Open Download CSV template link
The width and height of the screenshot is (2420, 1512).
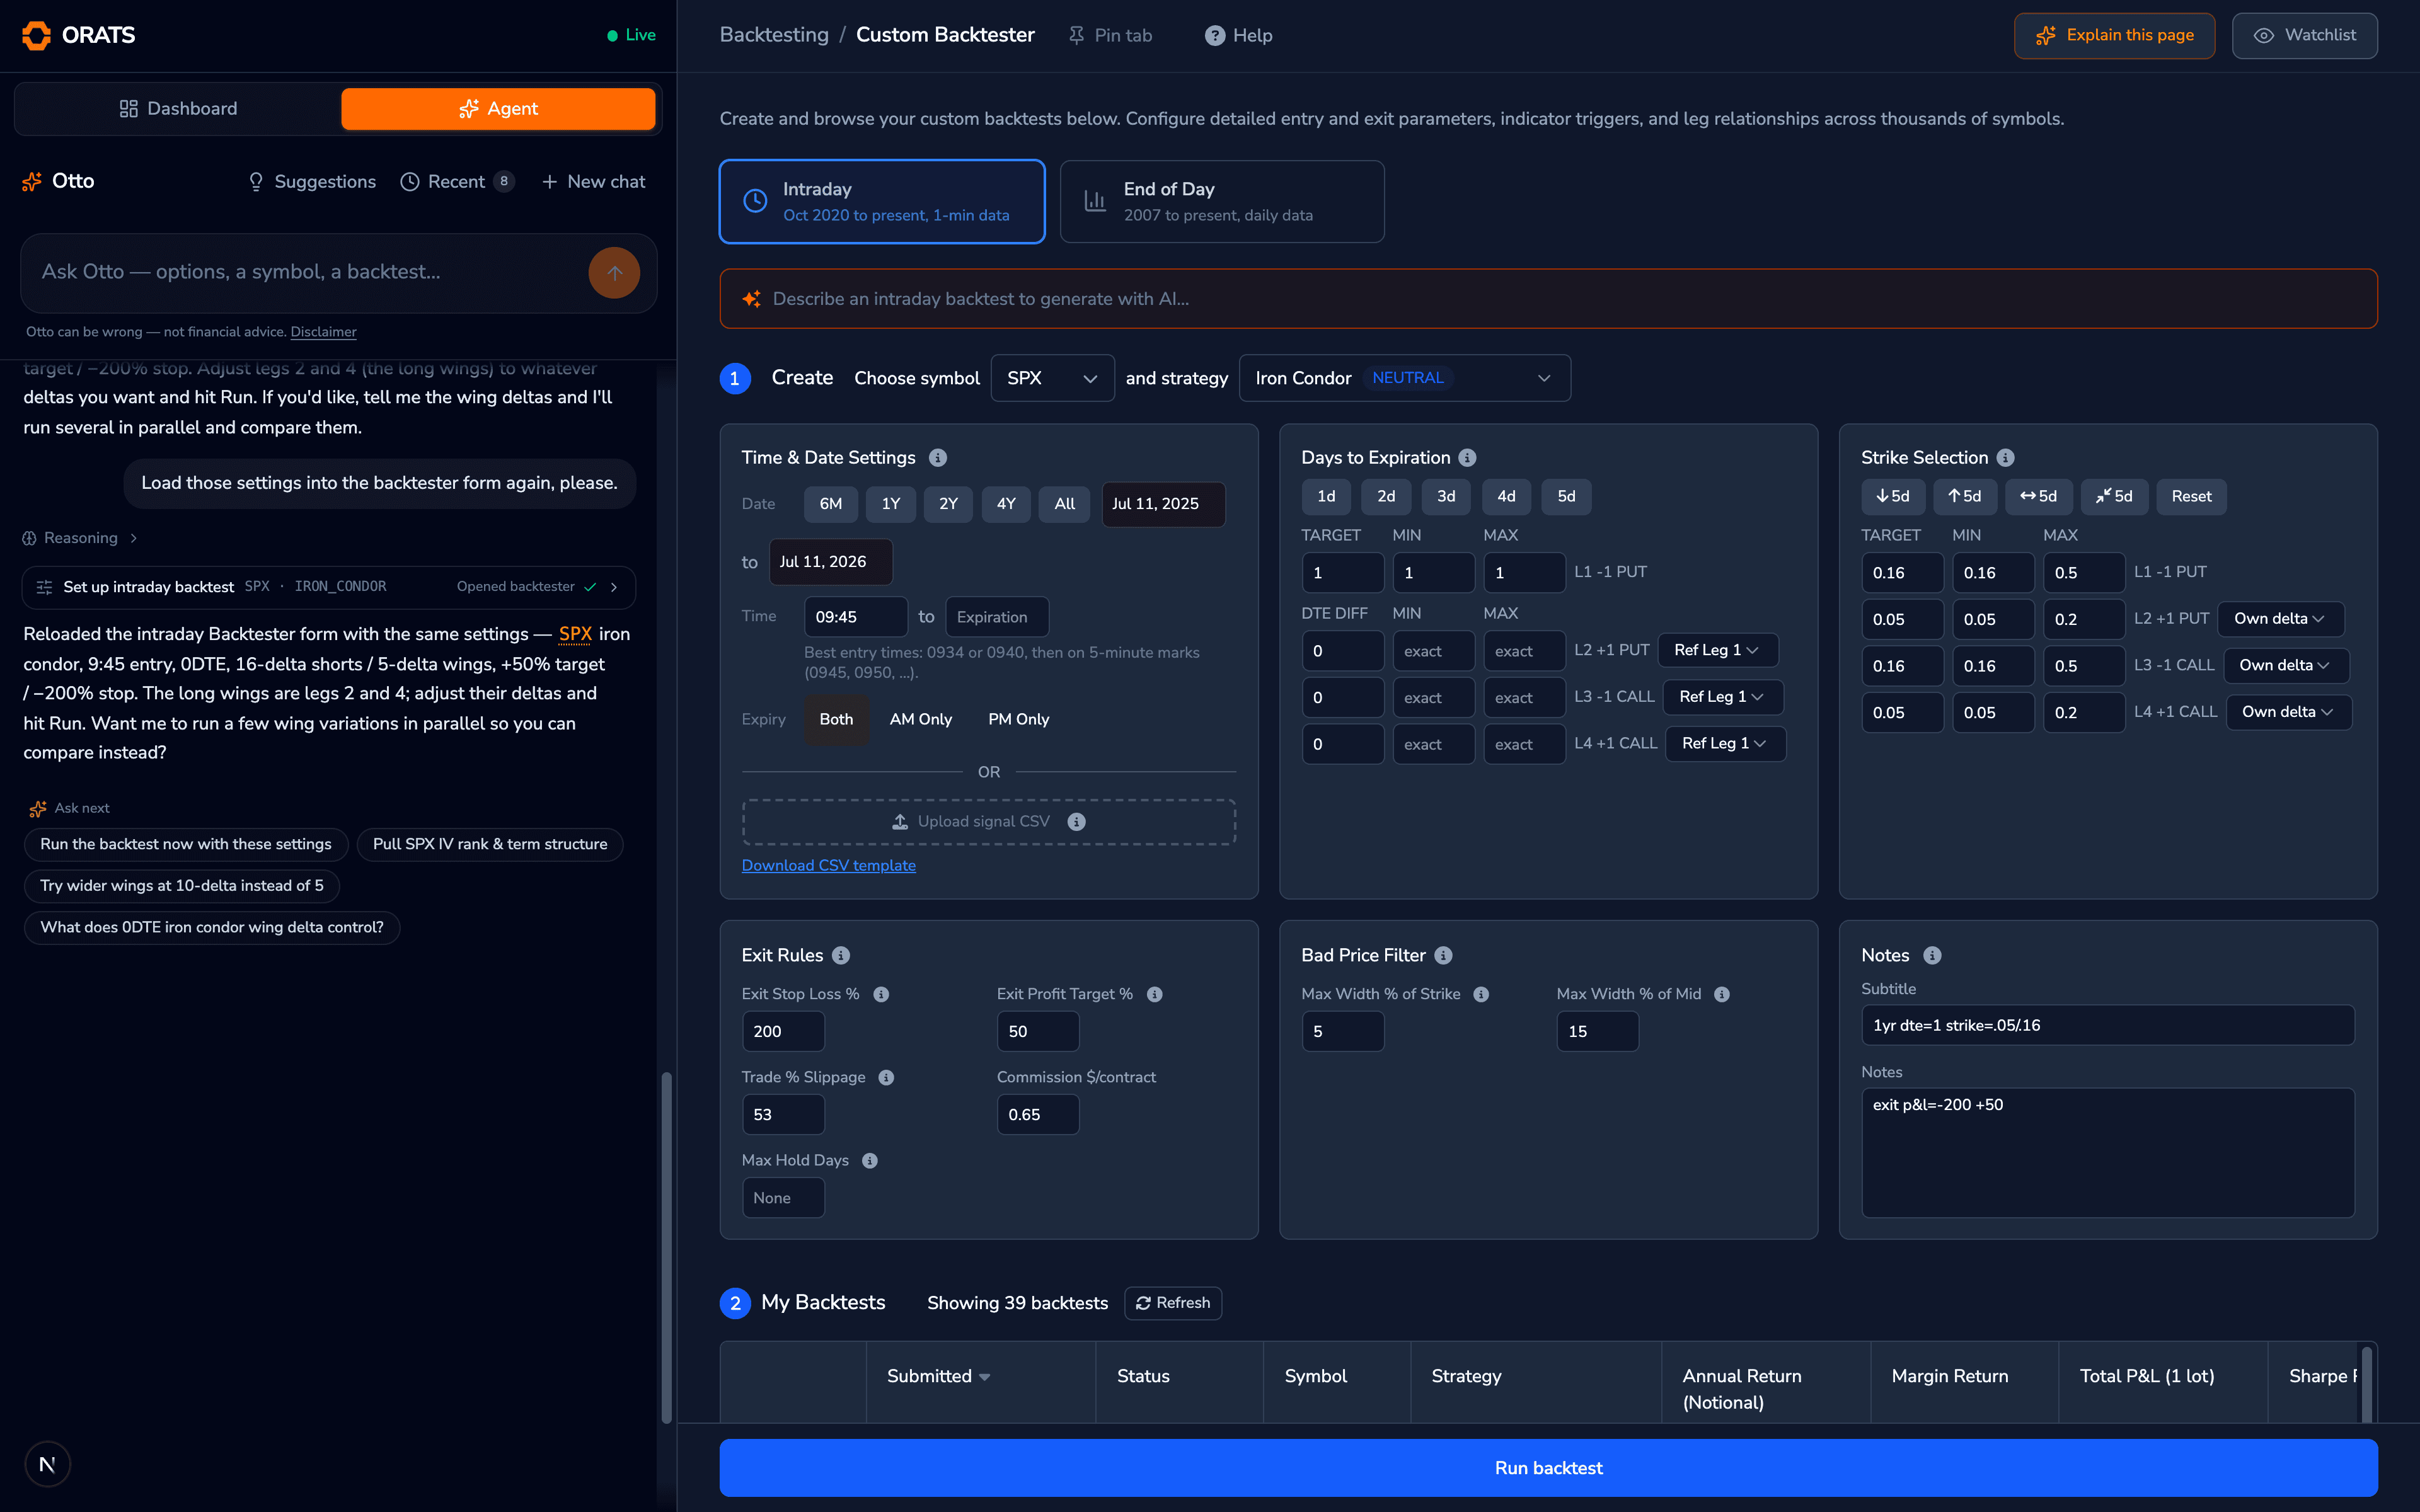tap(828, 865)
